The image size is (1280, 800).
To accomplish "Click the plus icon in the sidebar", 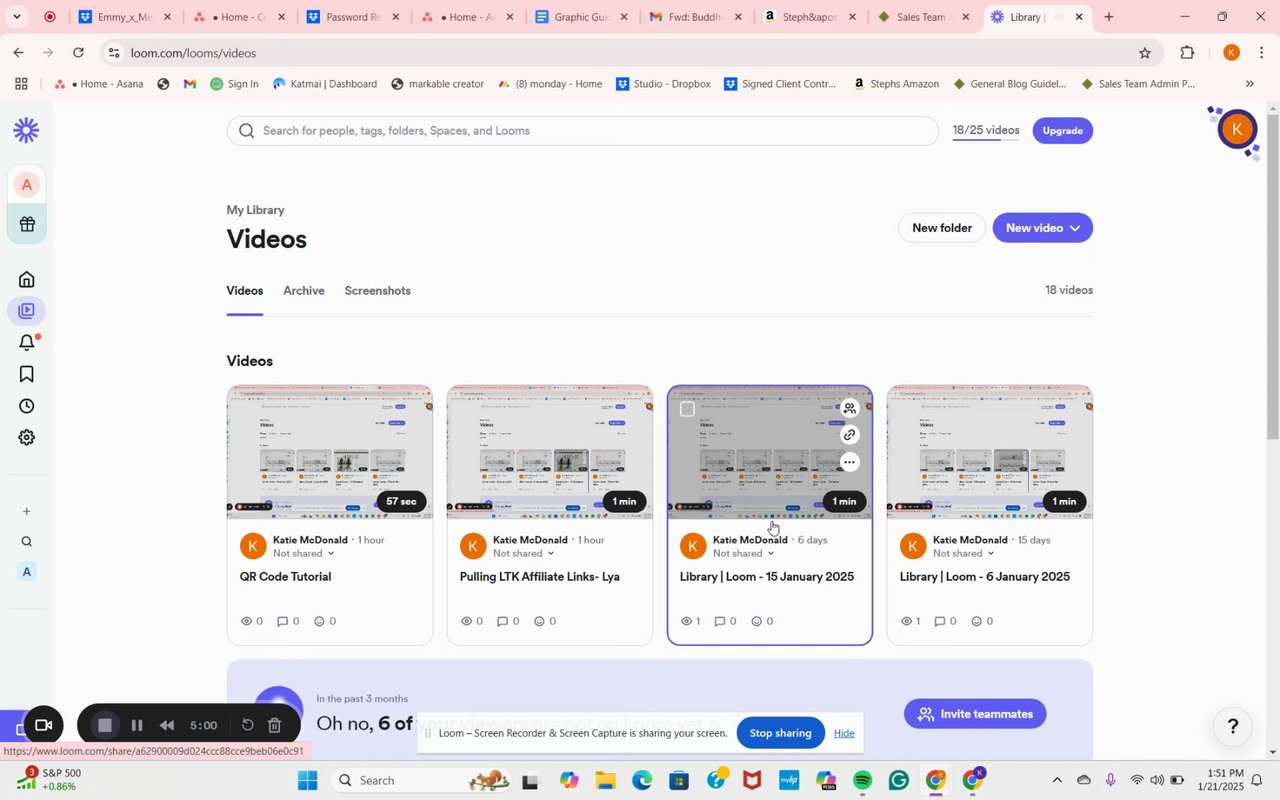I will (27, 511).
